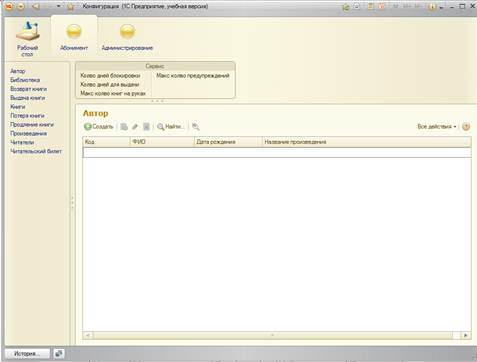Viewport: 477px width, 362px height.
Task: Click the horizontal scrollbar right arrow
Action: tap(466, 335)
